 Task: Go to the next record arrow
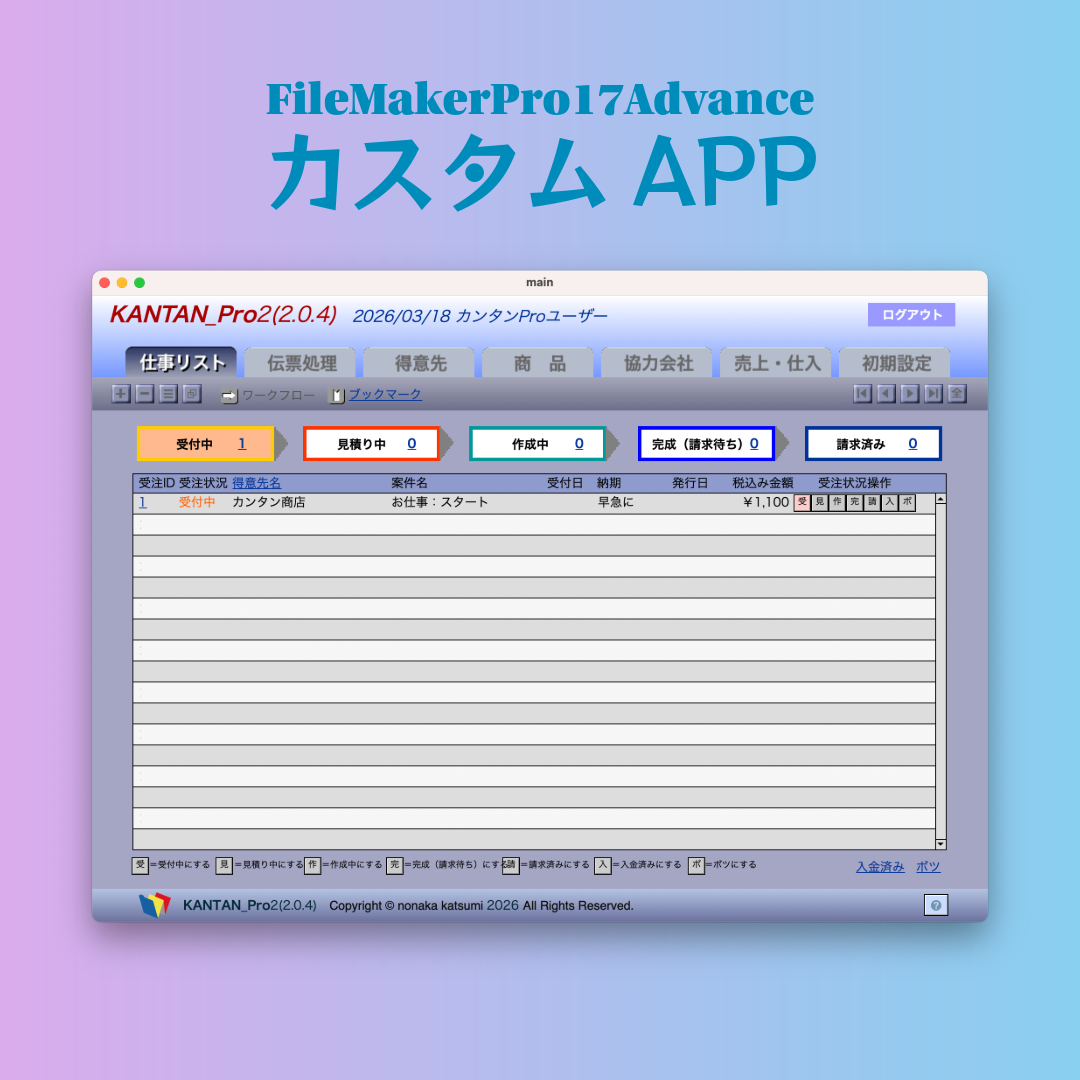[909, 394]
